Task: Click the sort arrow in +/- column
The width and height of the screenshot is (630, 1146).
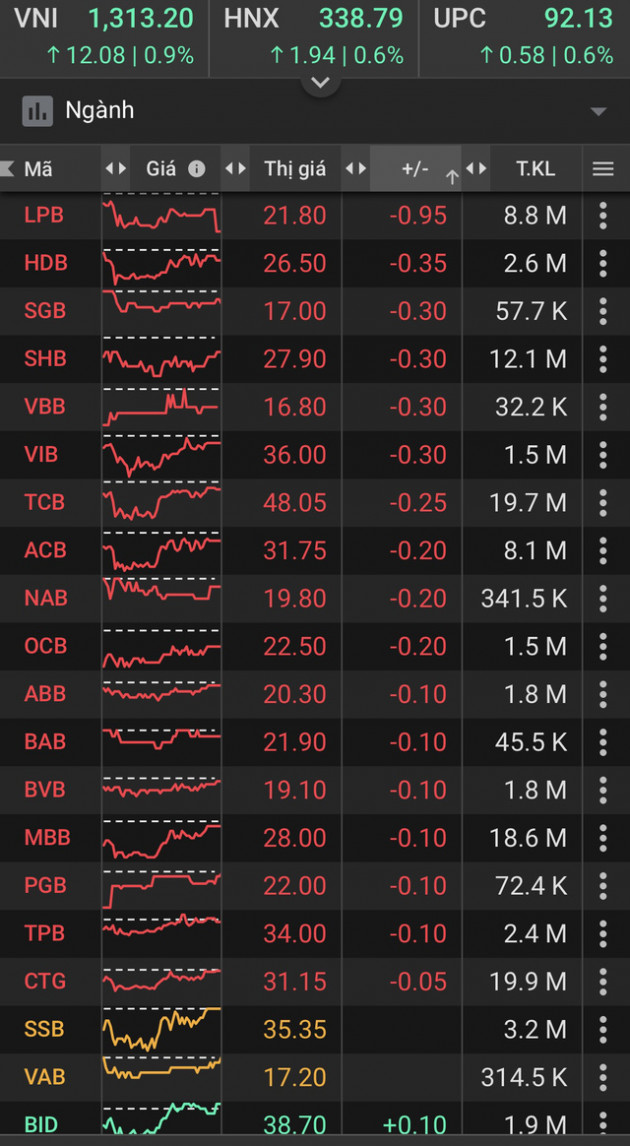Action: [x=451, y=177]
